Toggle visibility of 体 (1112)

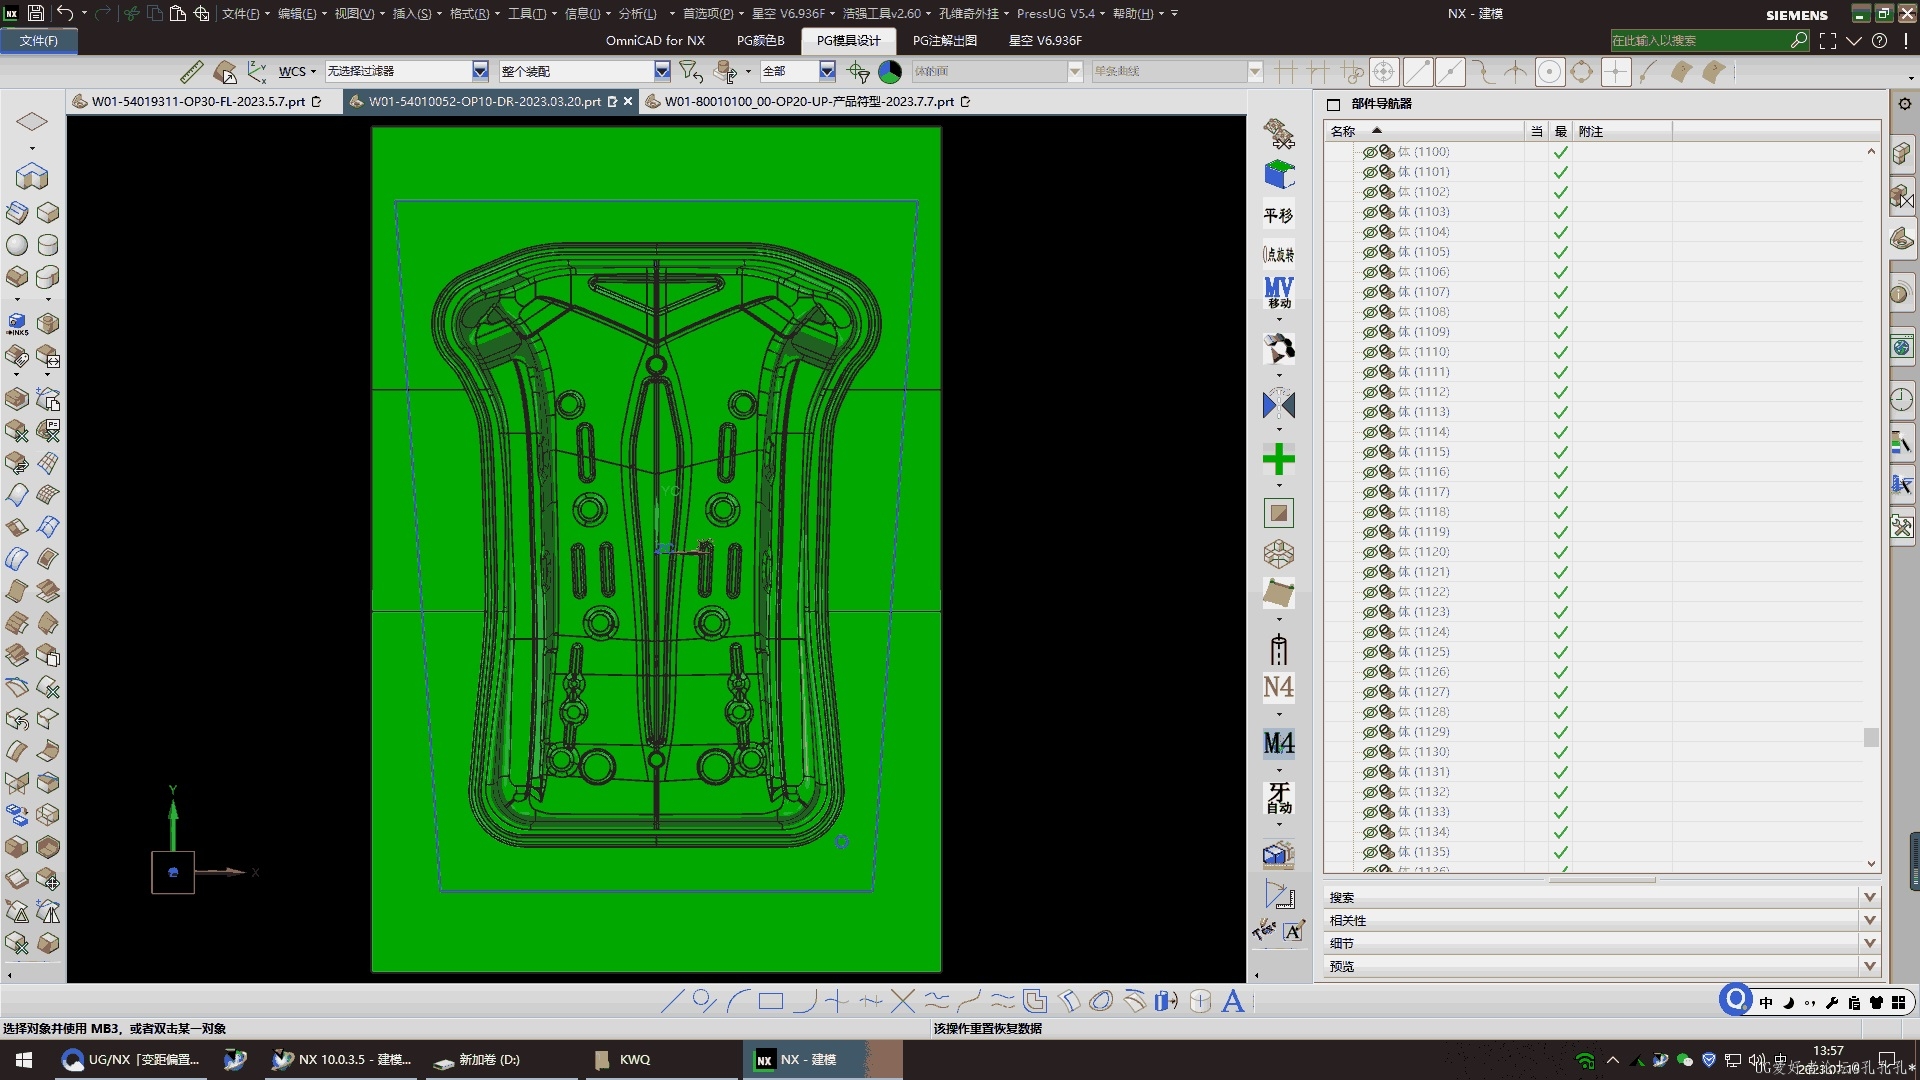(x=1370, y=392)
